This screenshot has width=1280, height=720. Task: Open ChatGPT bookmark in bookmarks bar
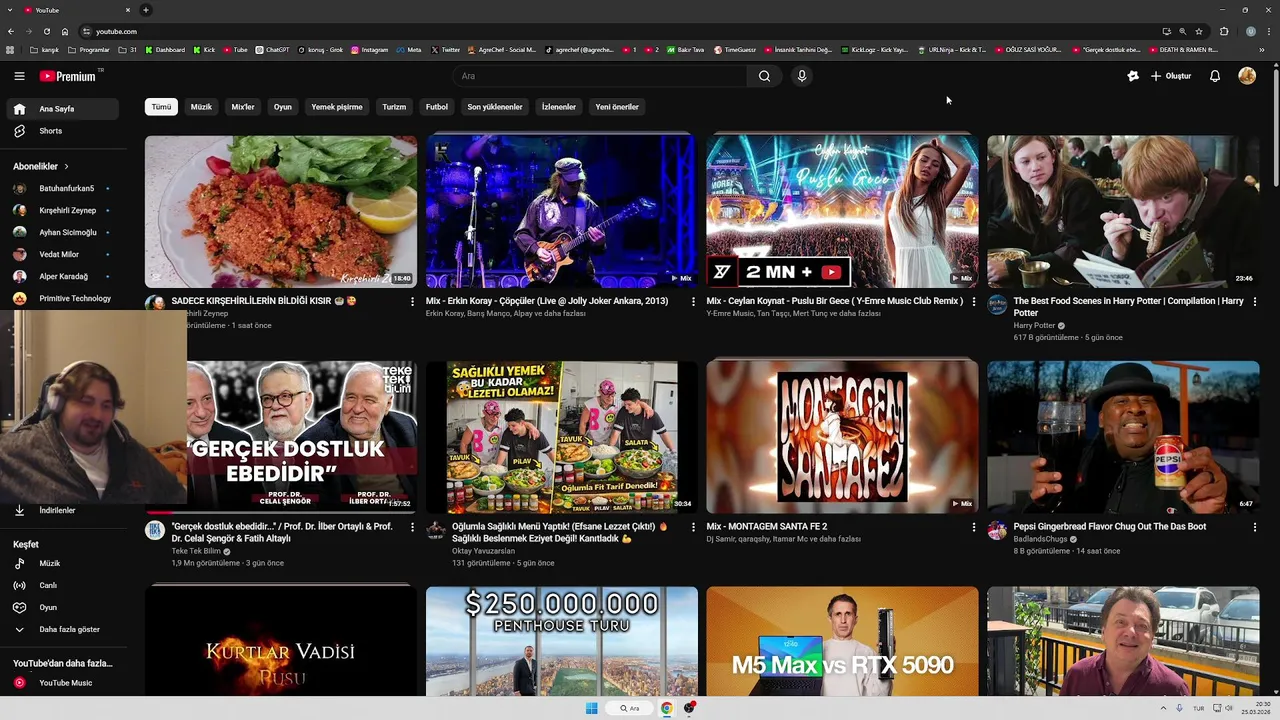[272, 49]
